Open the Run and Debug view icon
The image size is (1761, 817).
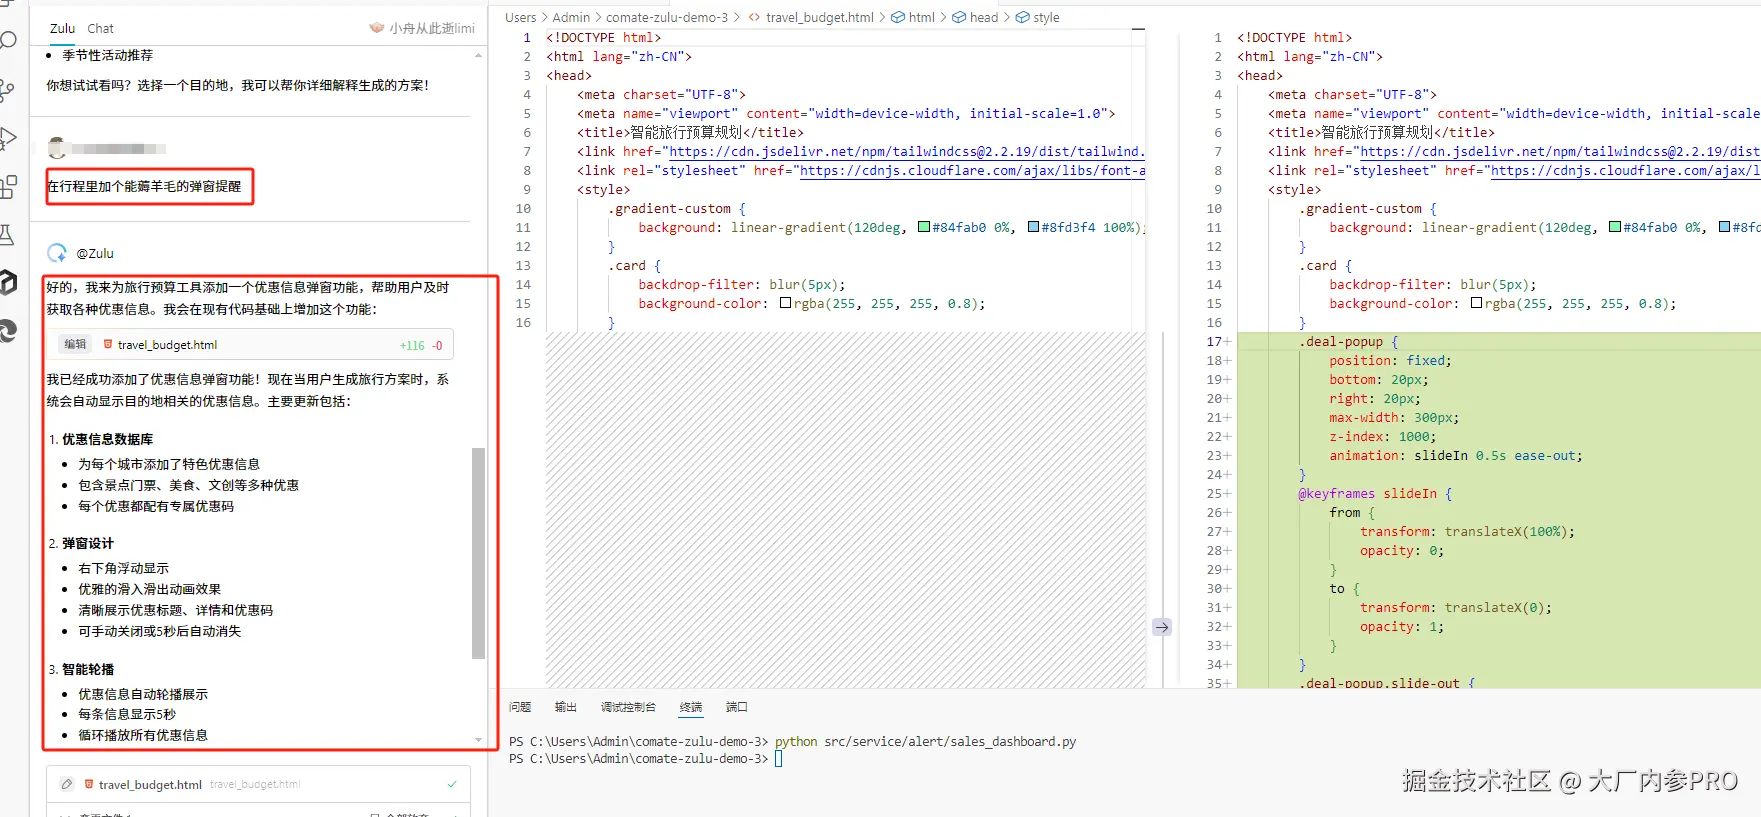[7, 138]
